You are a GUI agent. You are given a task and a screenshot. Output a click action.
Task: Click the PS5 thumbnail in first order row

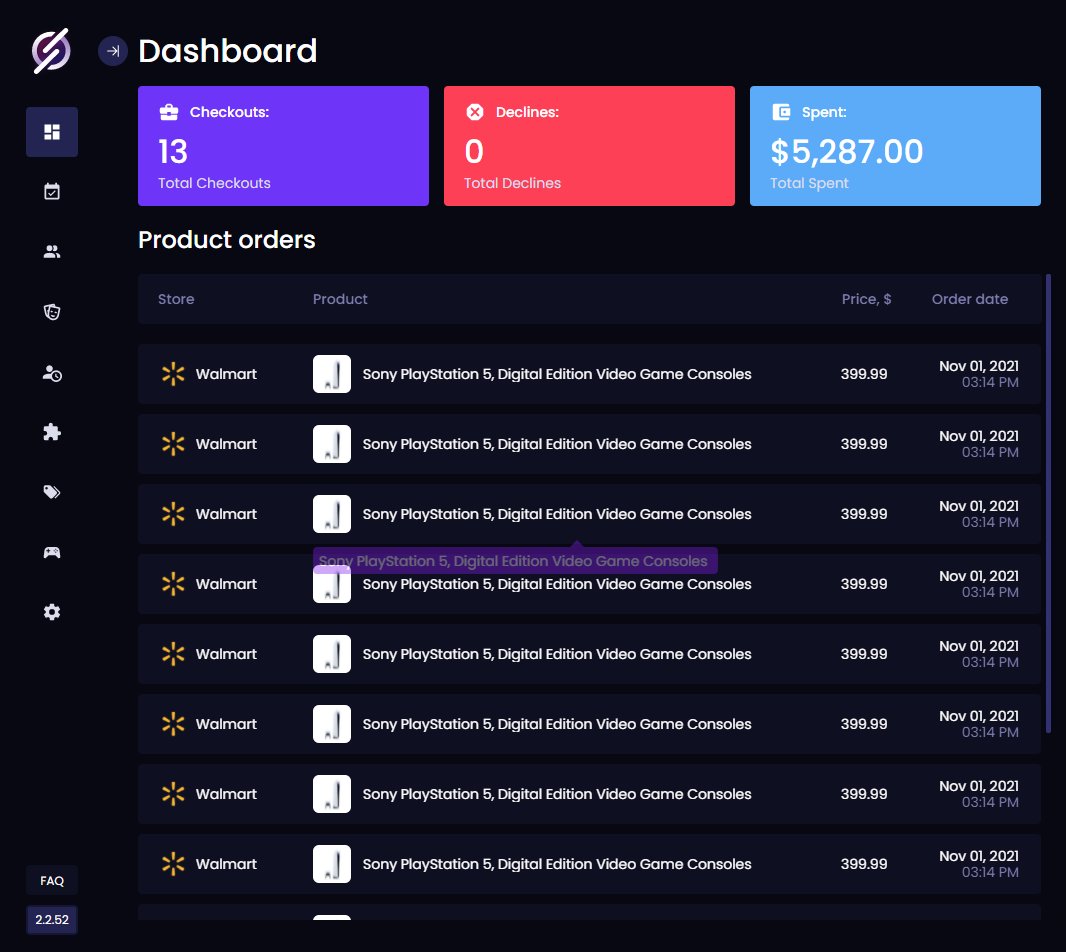click(332, 374)
